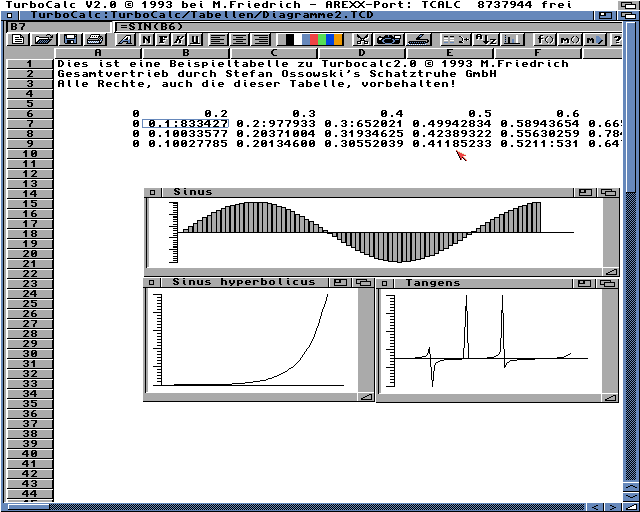Select row 7 header
The height and width of the screenshot is (512, 640).
coord(30,124)
